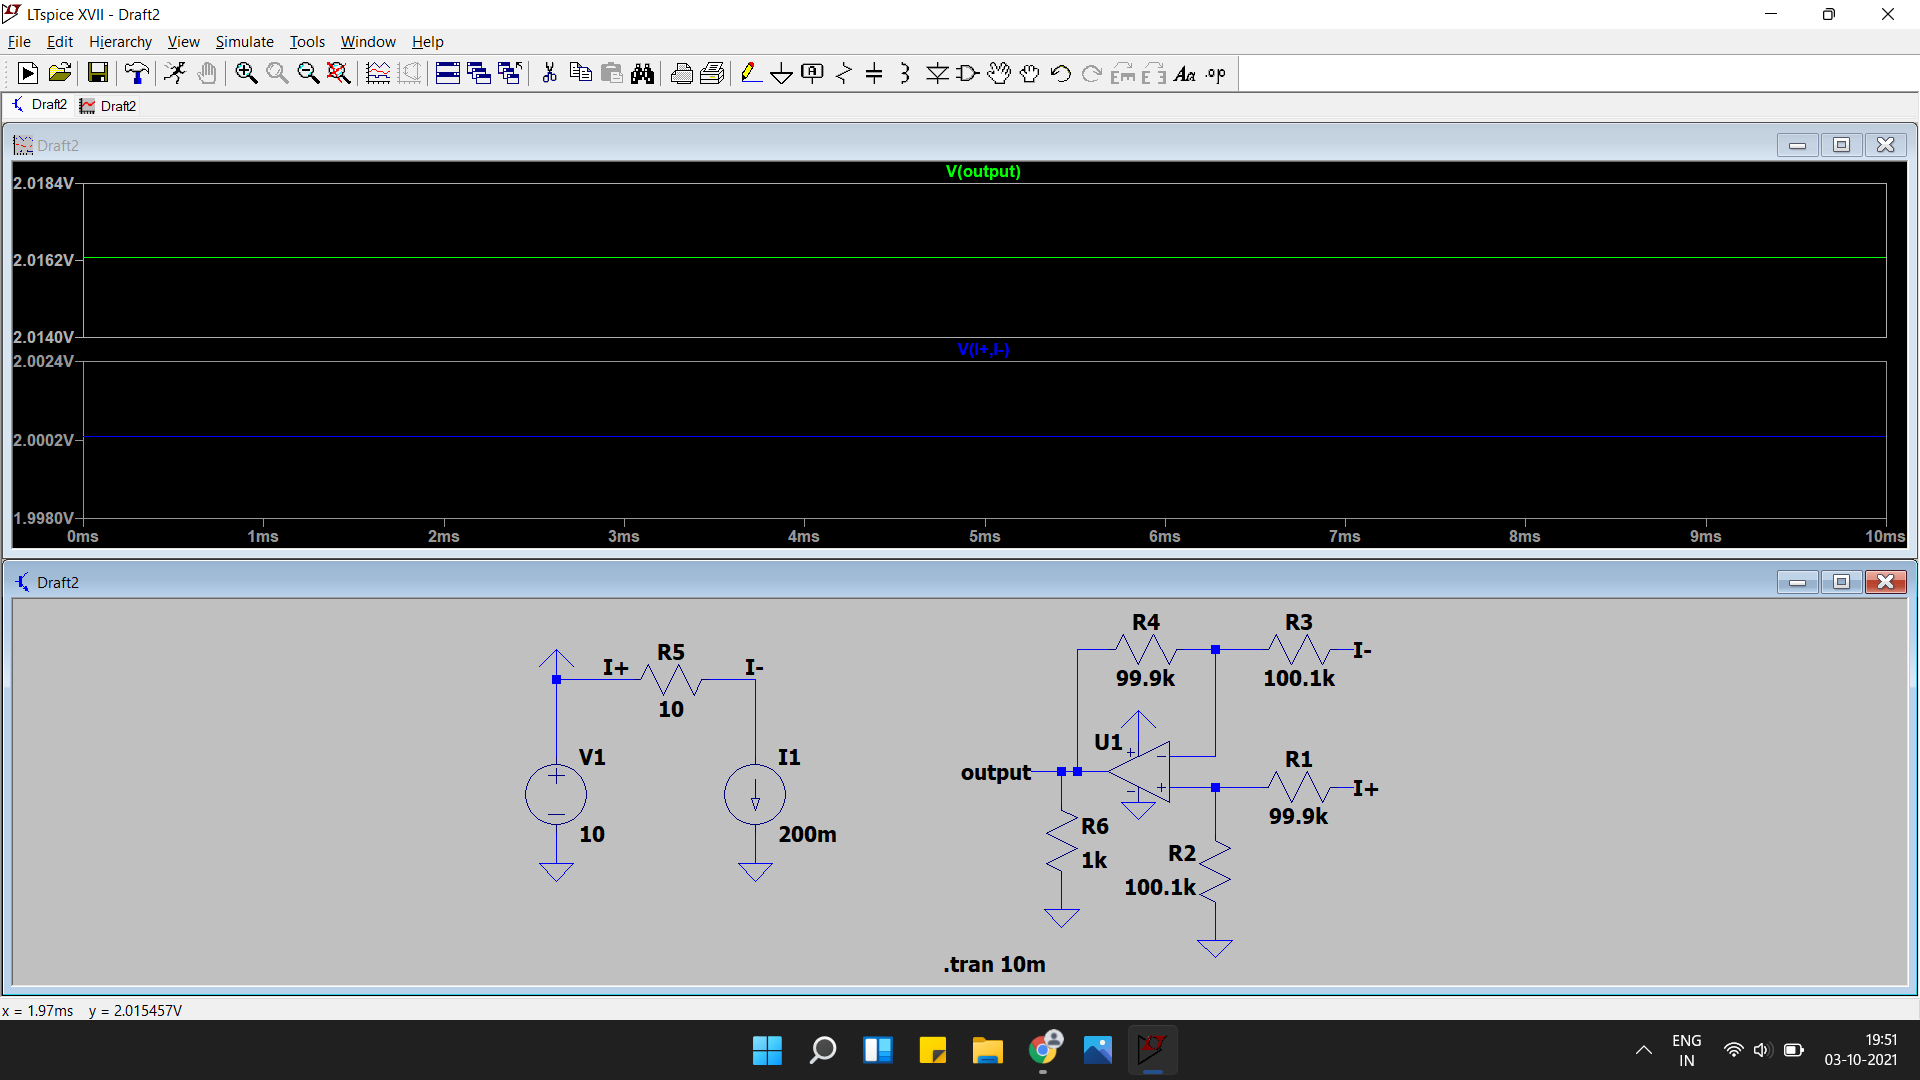
Task: Click the op-amp U1 symbol
Action: click(1139, 771)
